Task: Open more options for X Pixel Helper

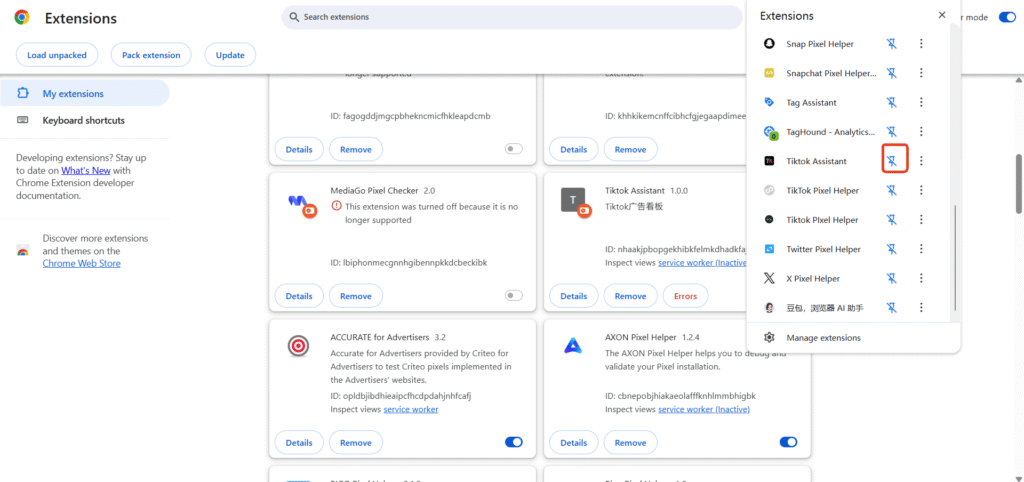Action: (x=921, y=278)
